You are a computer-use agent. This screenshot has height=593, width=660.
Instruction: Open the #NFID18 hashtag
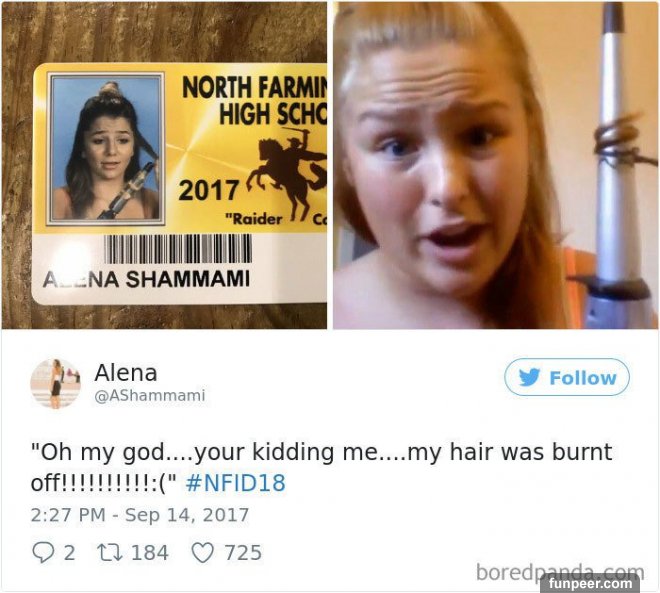(235, 483)
